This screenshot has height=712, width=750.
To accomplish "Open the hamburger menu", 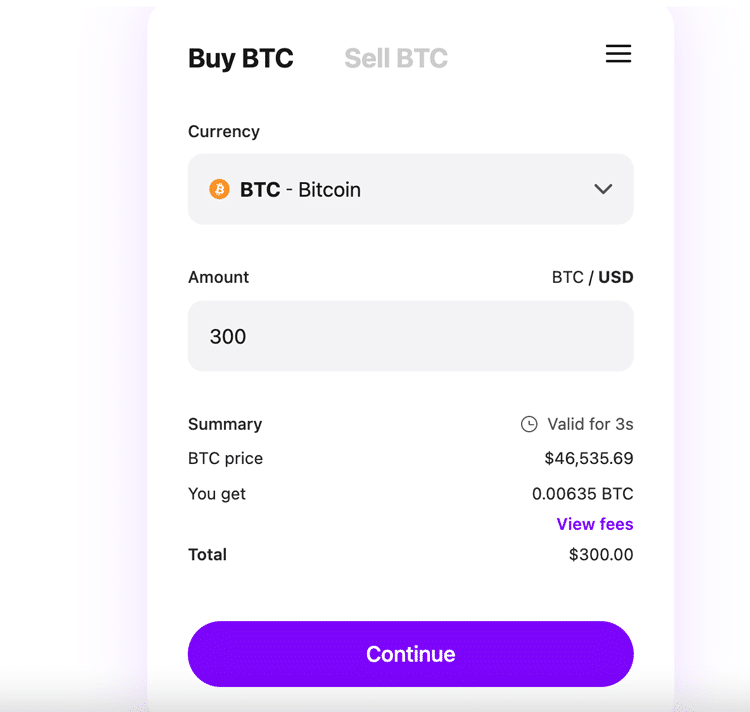I will [618, 54].
